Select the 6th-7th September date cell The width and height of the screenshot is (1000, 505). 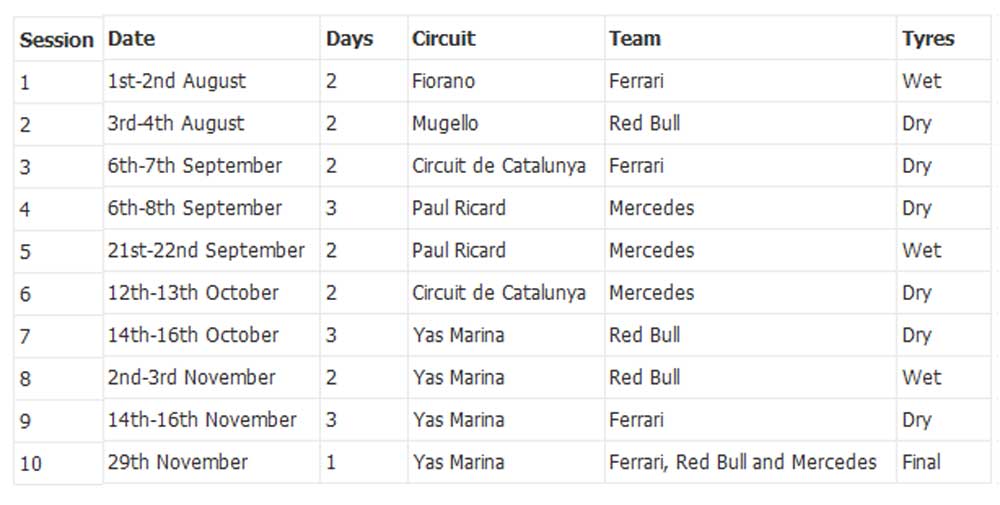(x=195, y=166)
